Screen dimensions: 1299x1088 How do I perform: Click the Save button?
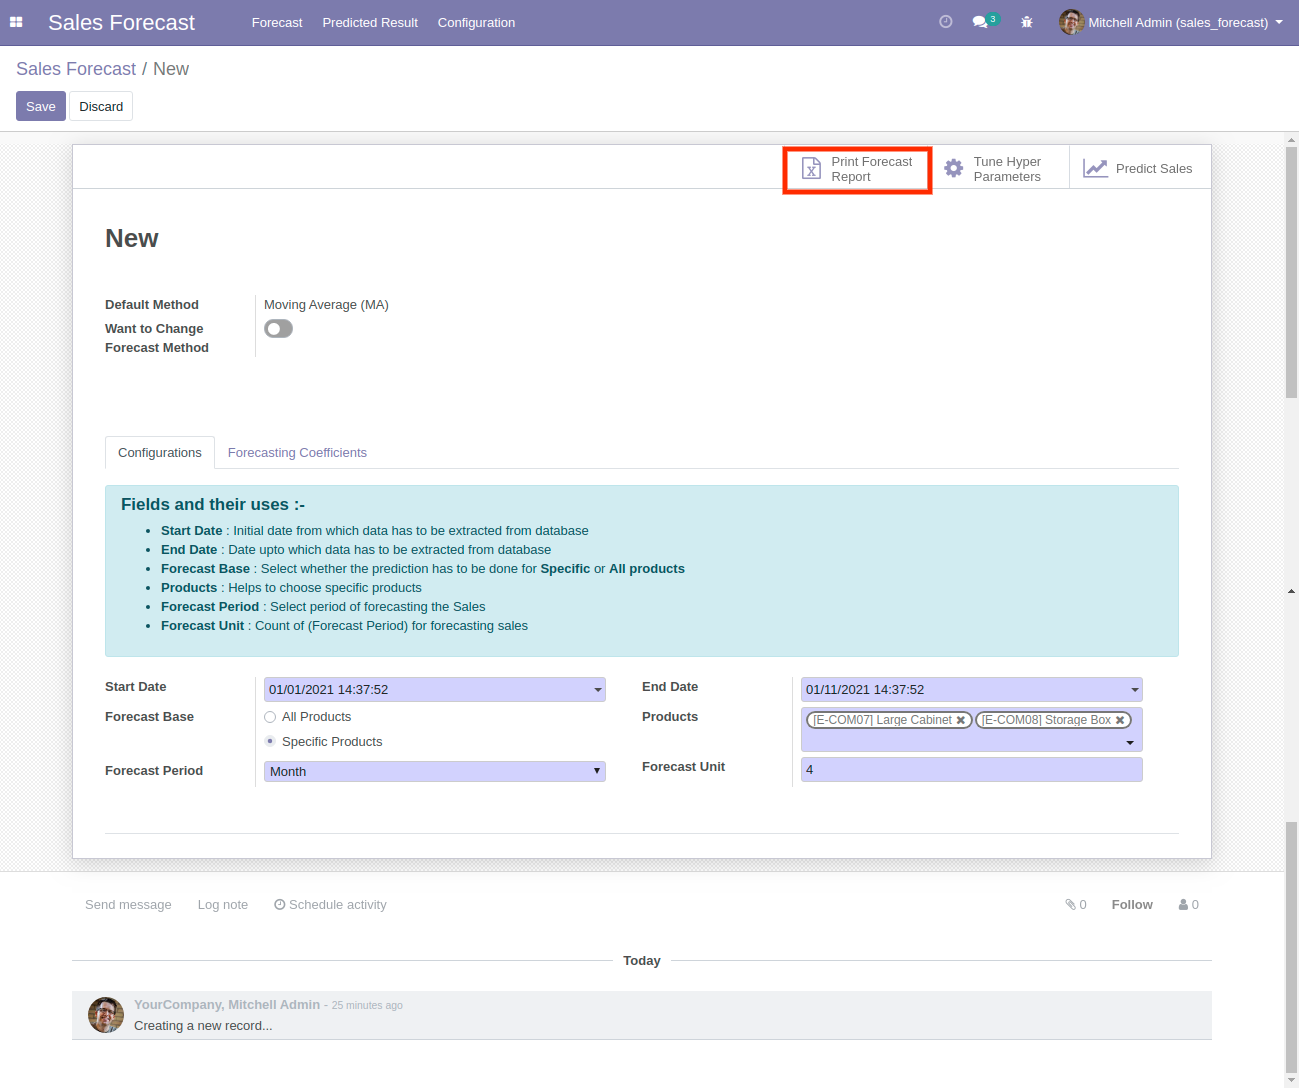tap(41, 106)
